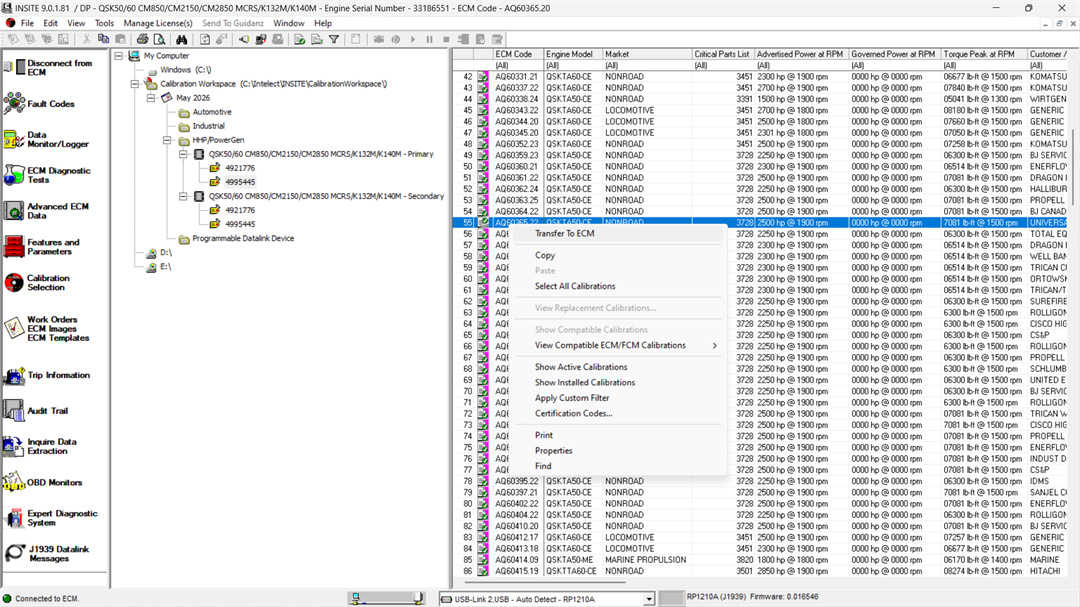Open the USB-Link datalink adapter dropdown

(648, 599)
